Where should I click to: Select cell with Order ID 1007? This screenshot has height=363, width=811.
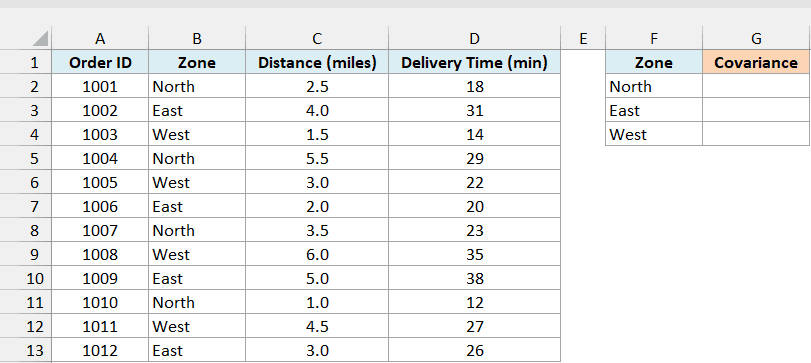tap(100, 230)
